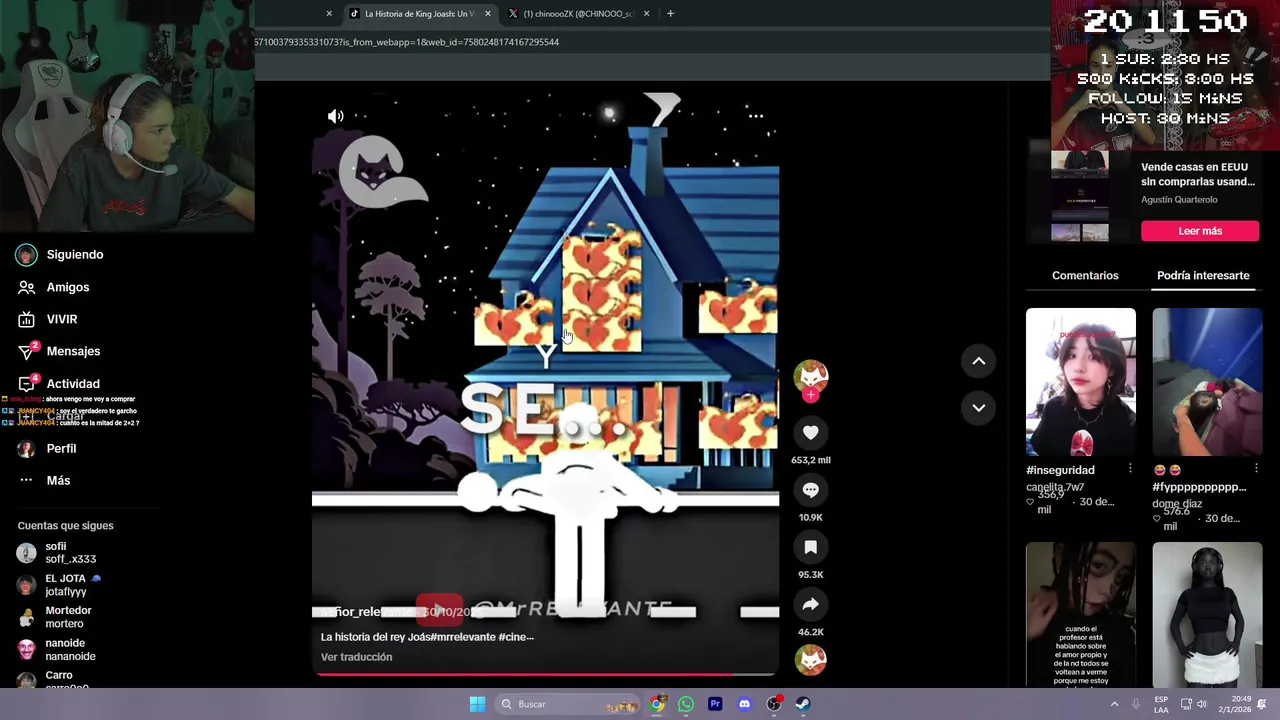The width and height of the screenshot is (1280, 720).
Task: Open a new browser tab
Action: coord(670,14)
